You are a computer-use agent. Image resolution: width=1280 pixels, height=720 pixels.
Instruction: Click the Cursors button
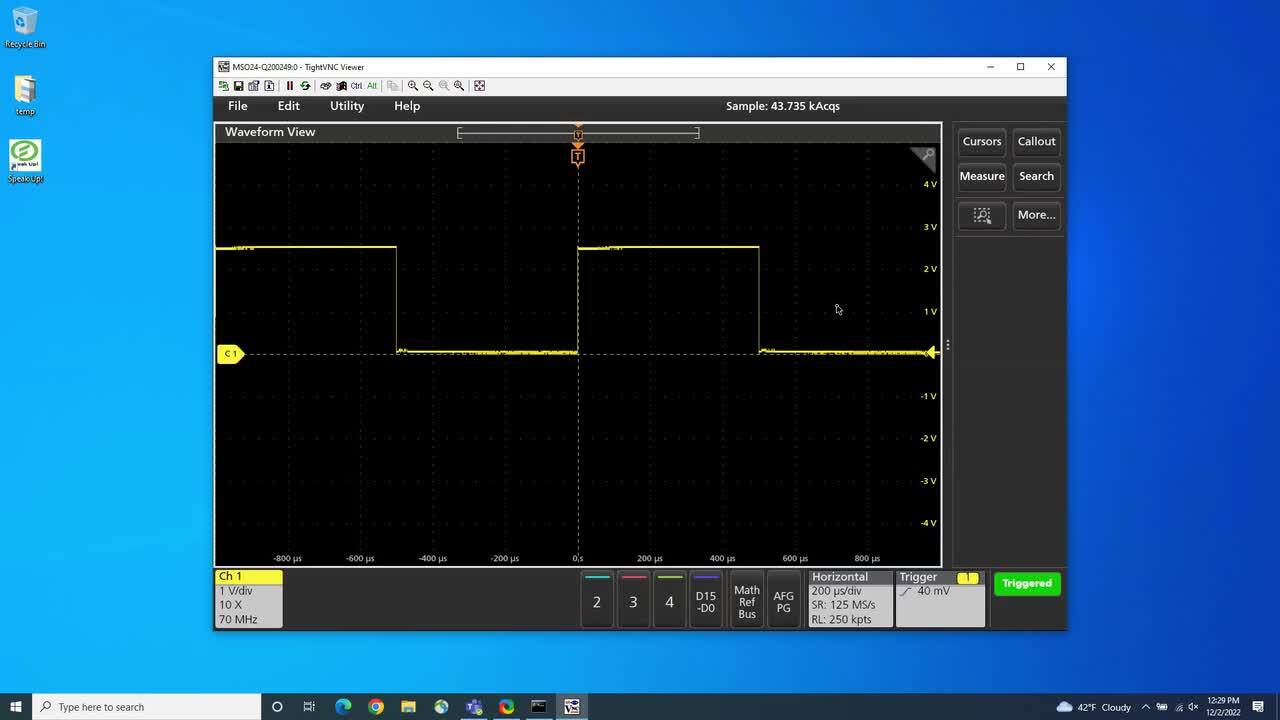coord(981,141)
